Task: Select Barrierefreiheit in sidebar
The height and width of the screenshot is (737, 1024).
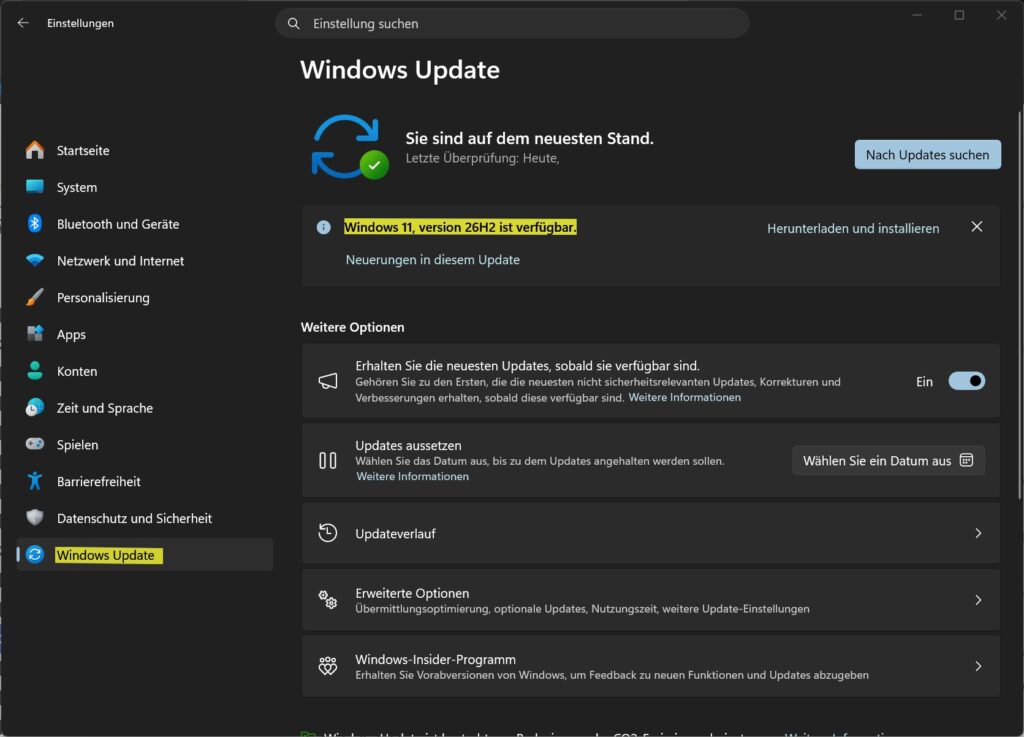Action: coord(144,481)
